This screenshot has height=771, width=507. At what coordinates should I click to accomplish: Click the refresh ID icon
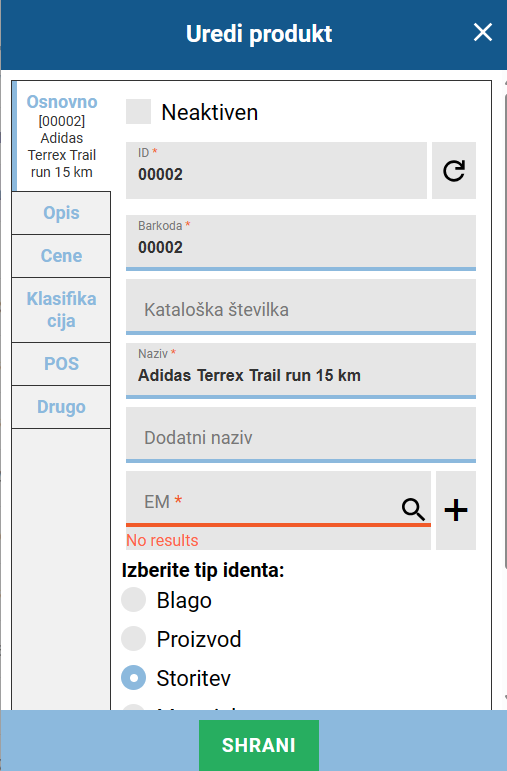453,171
